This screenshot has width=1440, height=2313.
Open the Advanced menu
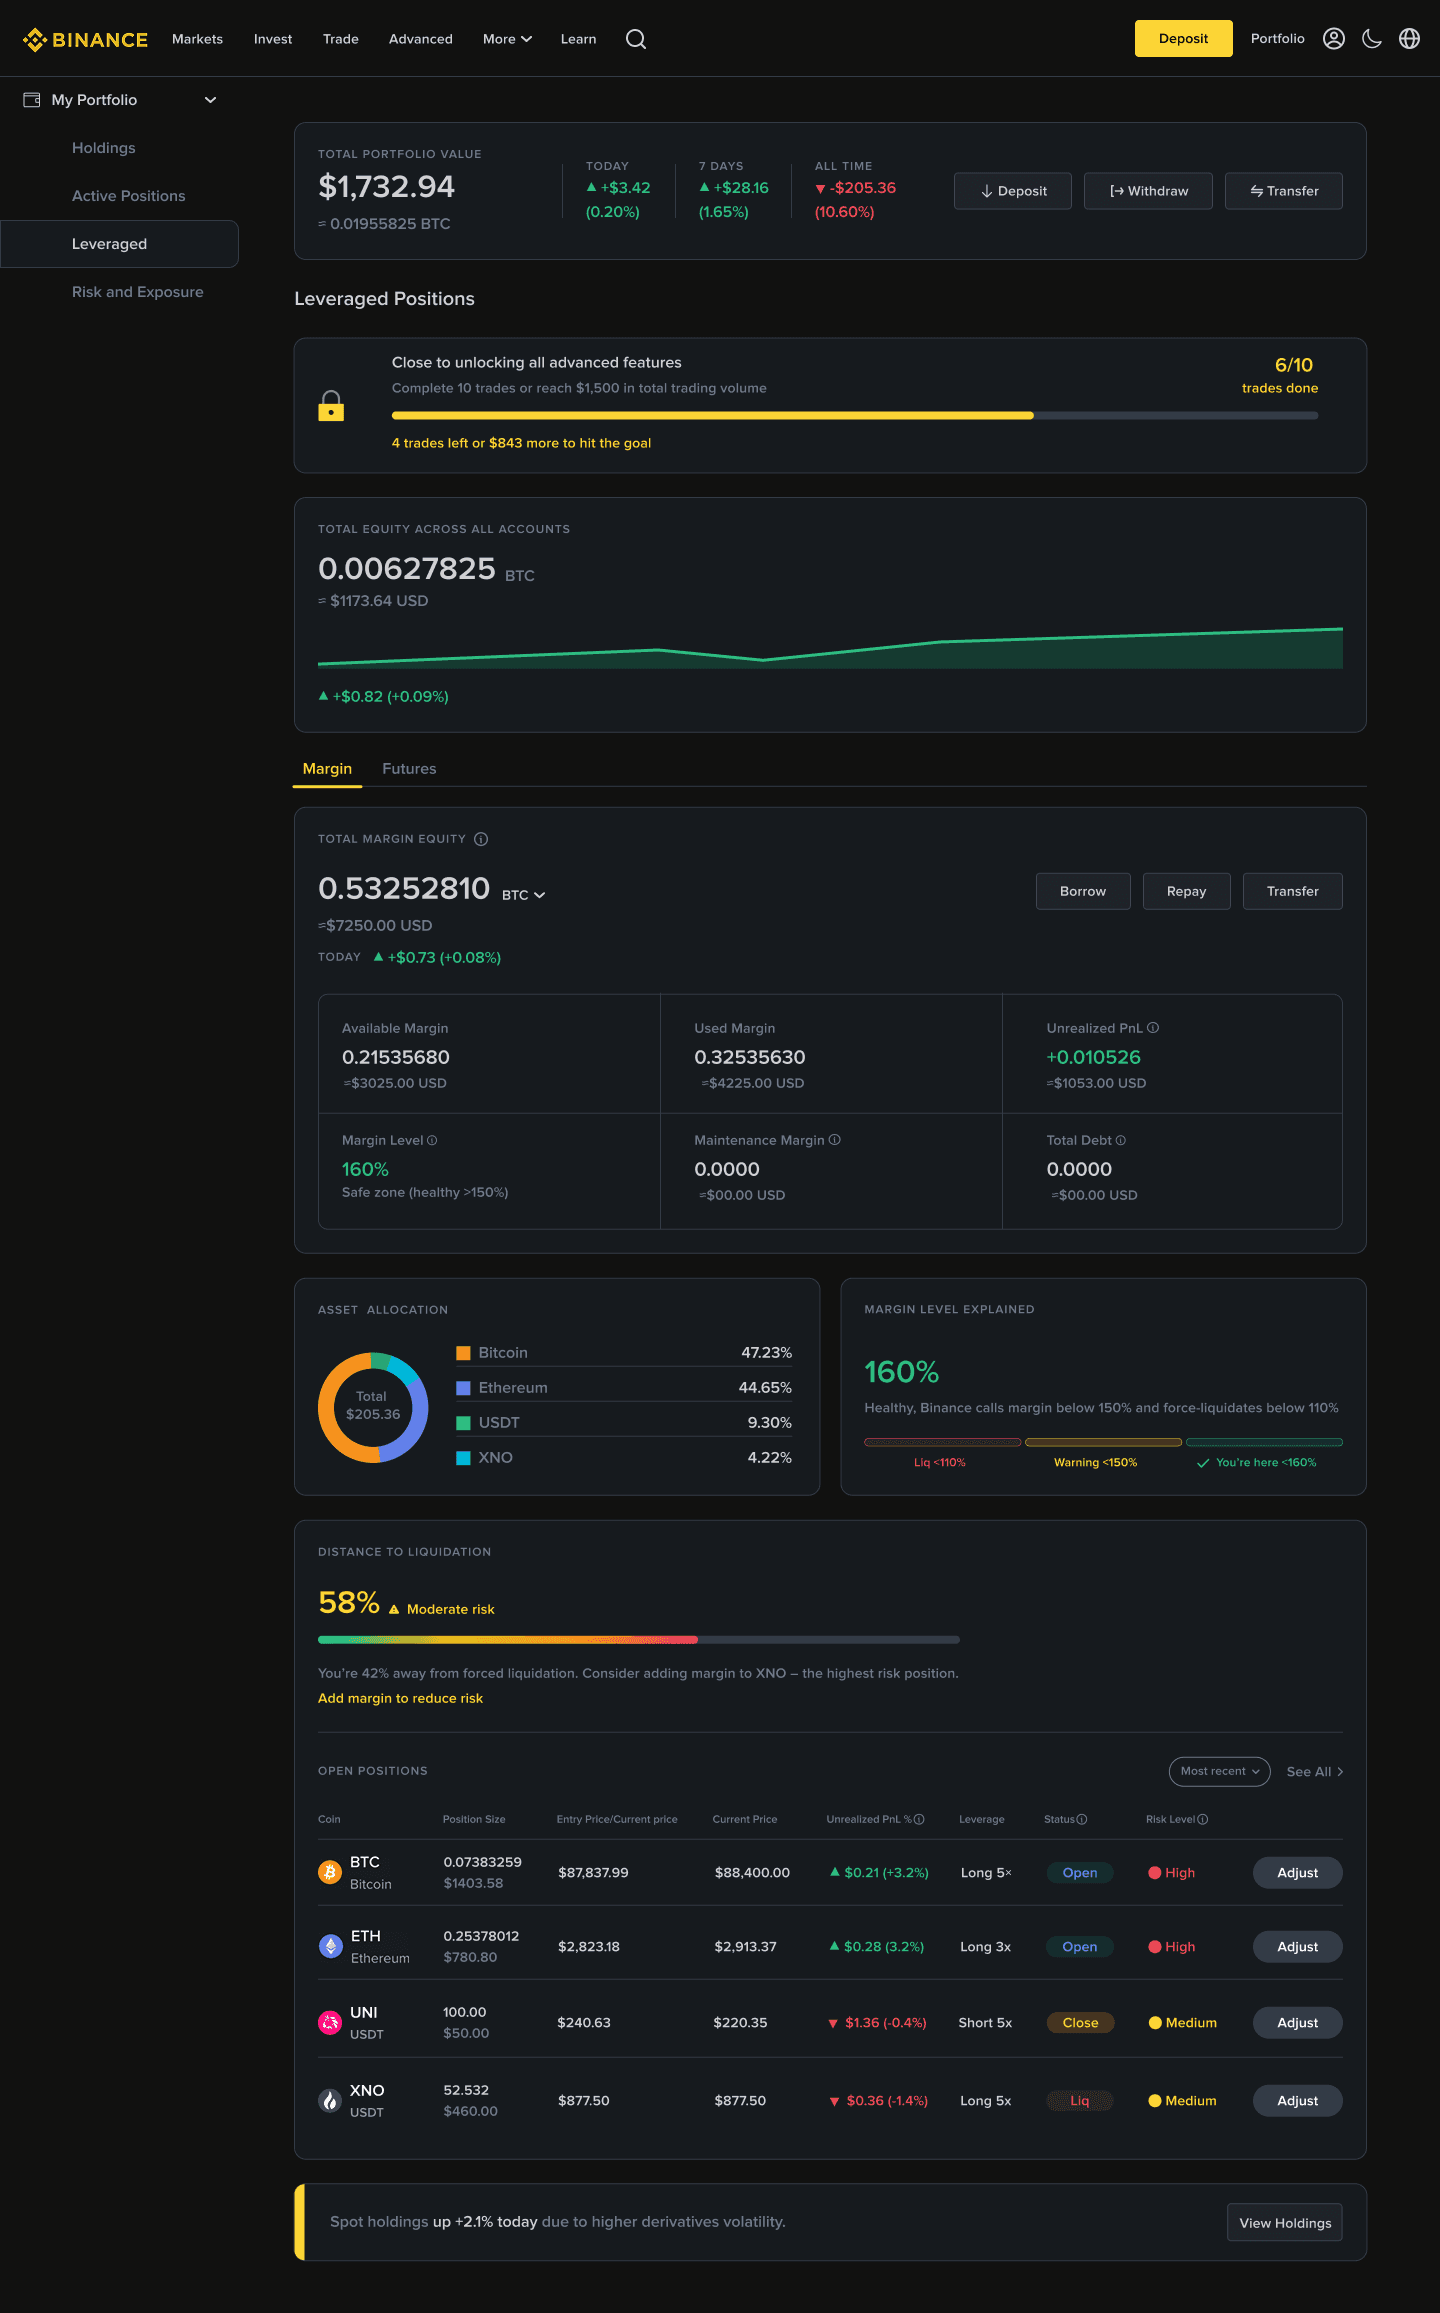tap(421, 39)
